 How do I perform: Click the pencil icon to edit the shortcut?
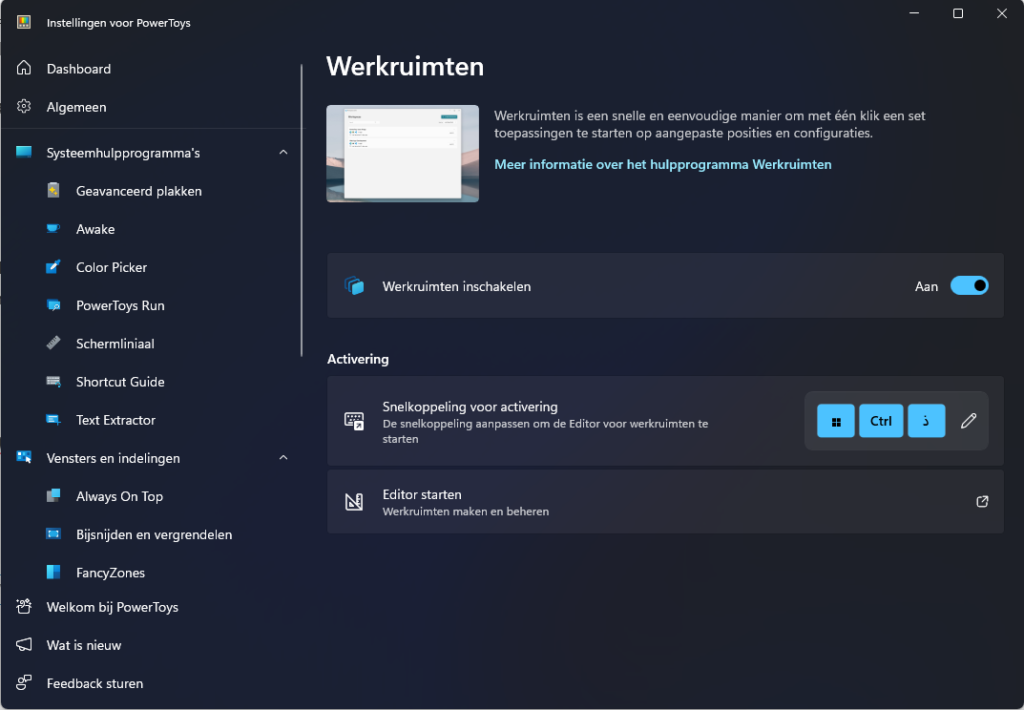(968, 421)
